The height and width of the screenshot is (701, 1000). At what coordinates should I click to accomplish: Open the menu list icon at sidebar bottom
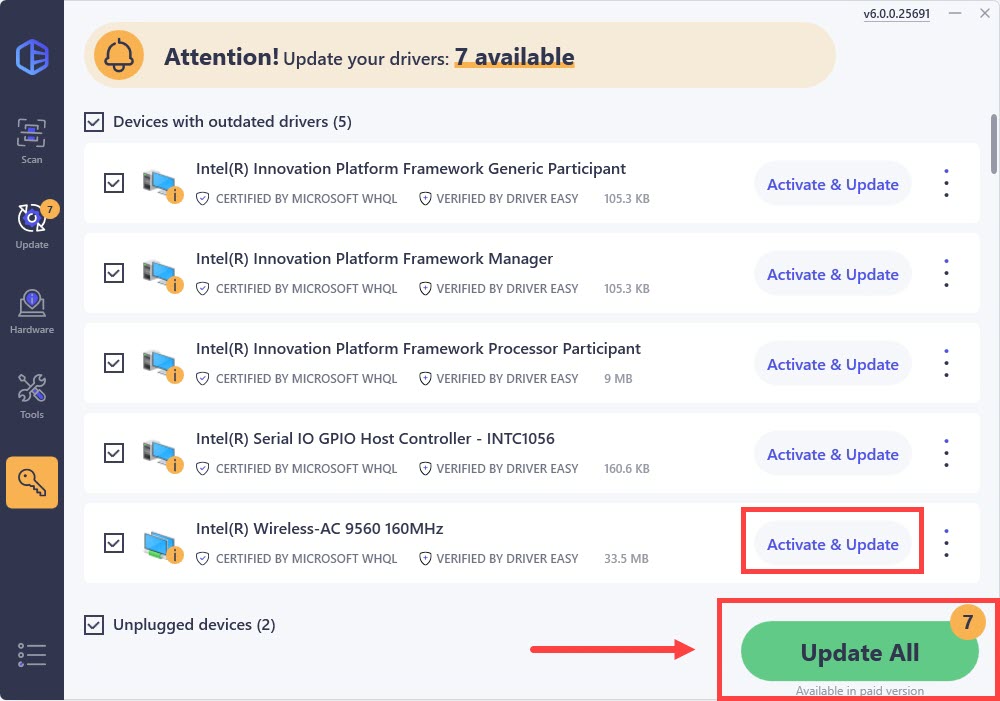(x=32, y=654)
